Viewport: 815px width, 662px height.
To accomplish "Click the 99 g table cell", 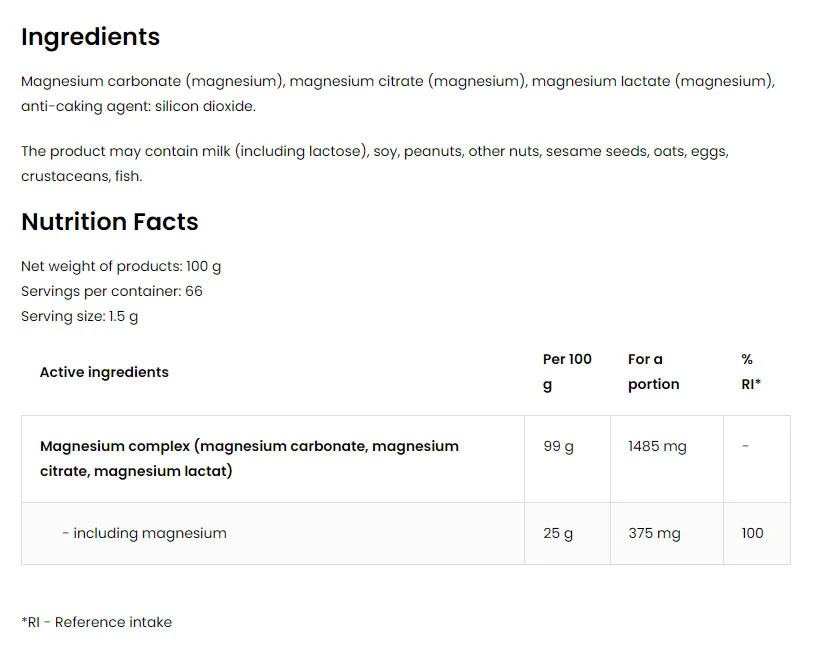I will pos(558,446).
